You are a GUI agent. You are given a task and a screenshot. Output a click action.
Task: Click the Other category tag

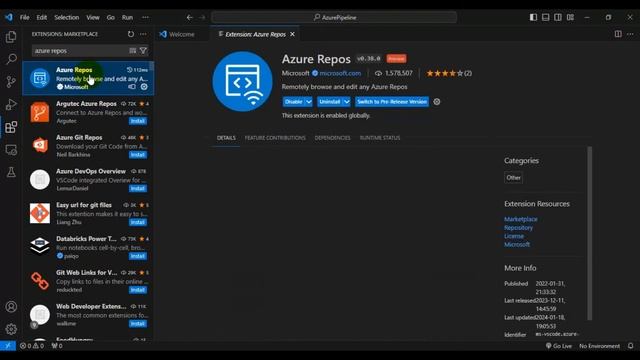click(513, 178)
